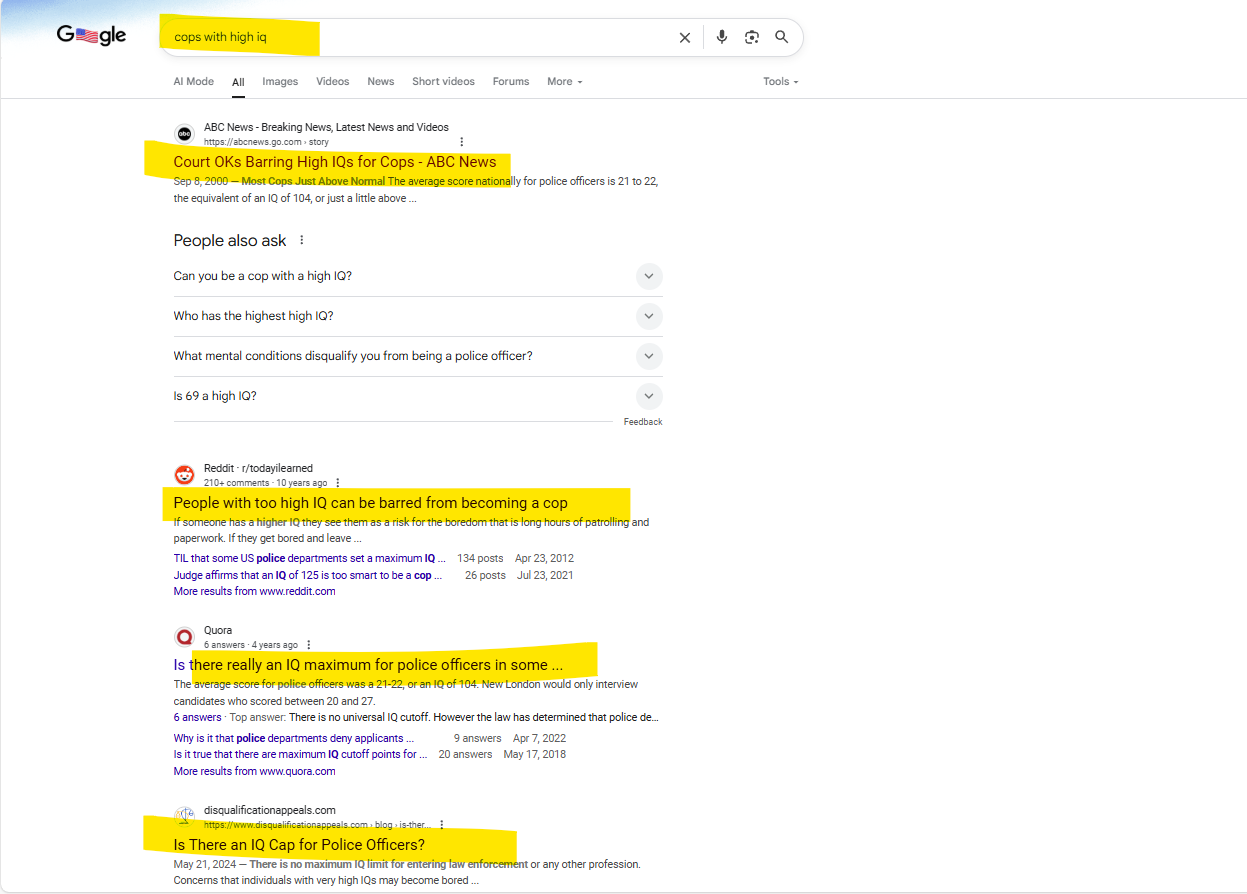
Task: Click 'Reddit · r/todayilearned' source label
Action: [x=258, y=468]
